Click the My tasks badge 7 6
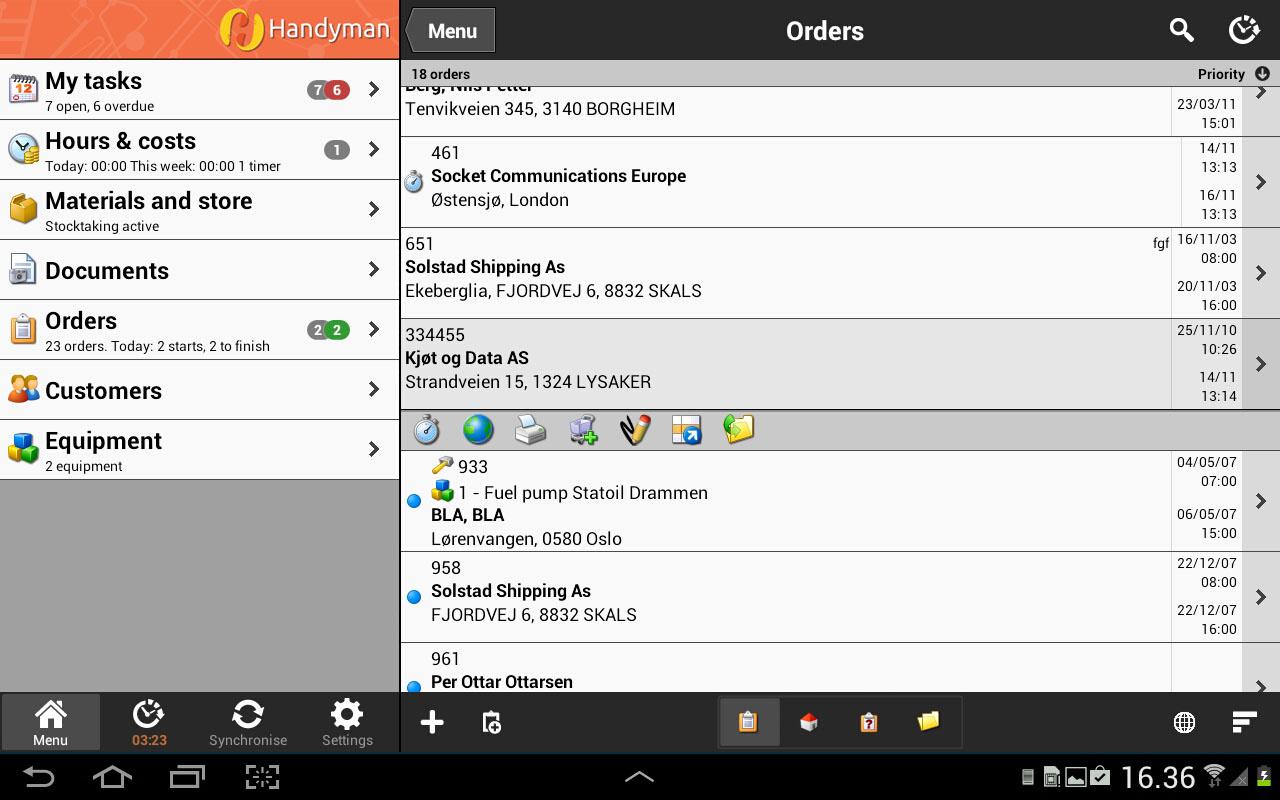This screenshot has width=1280, height=800. 328,90
